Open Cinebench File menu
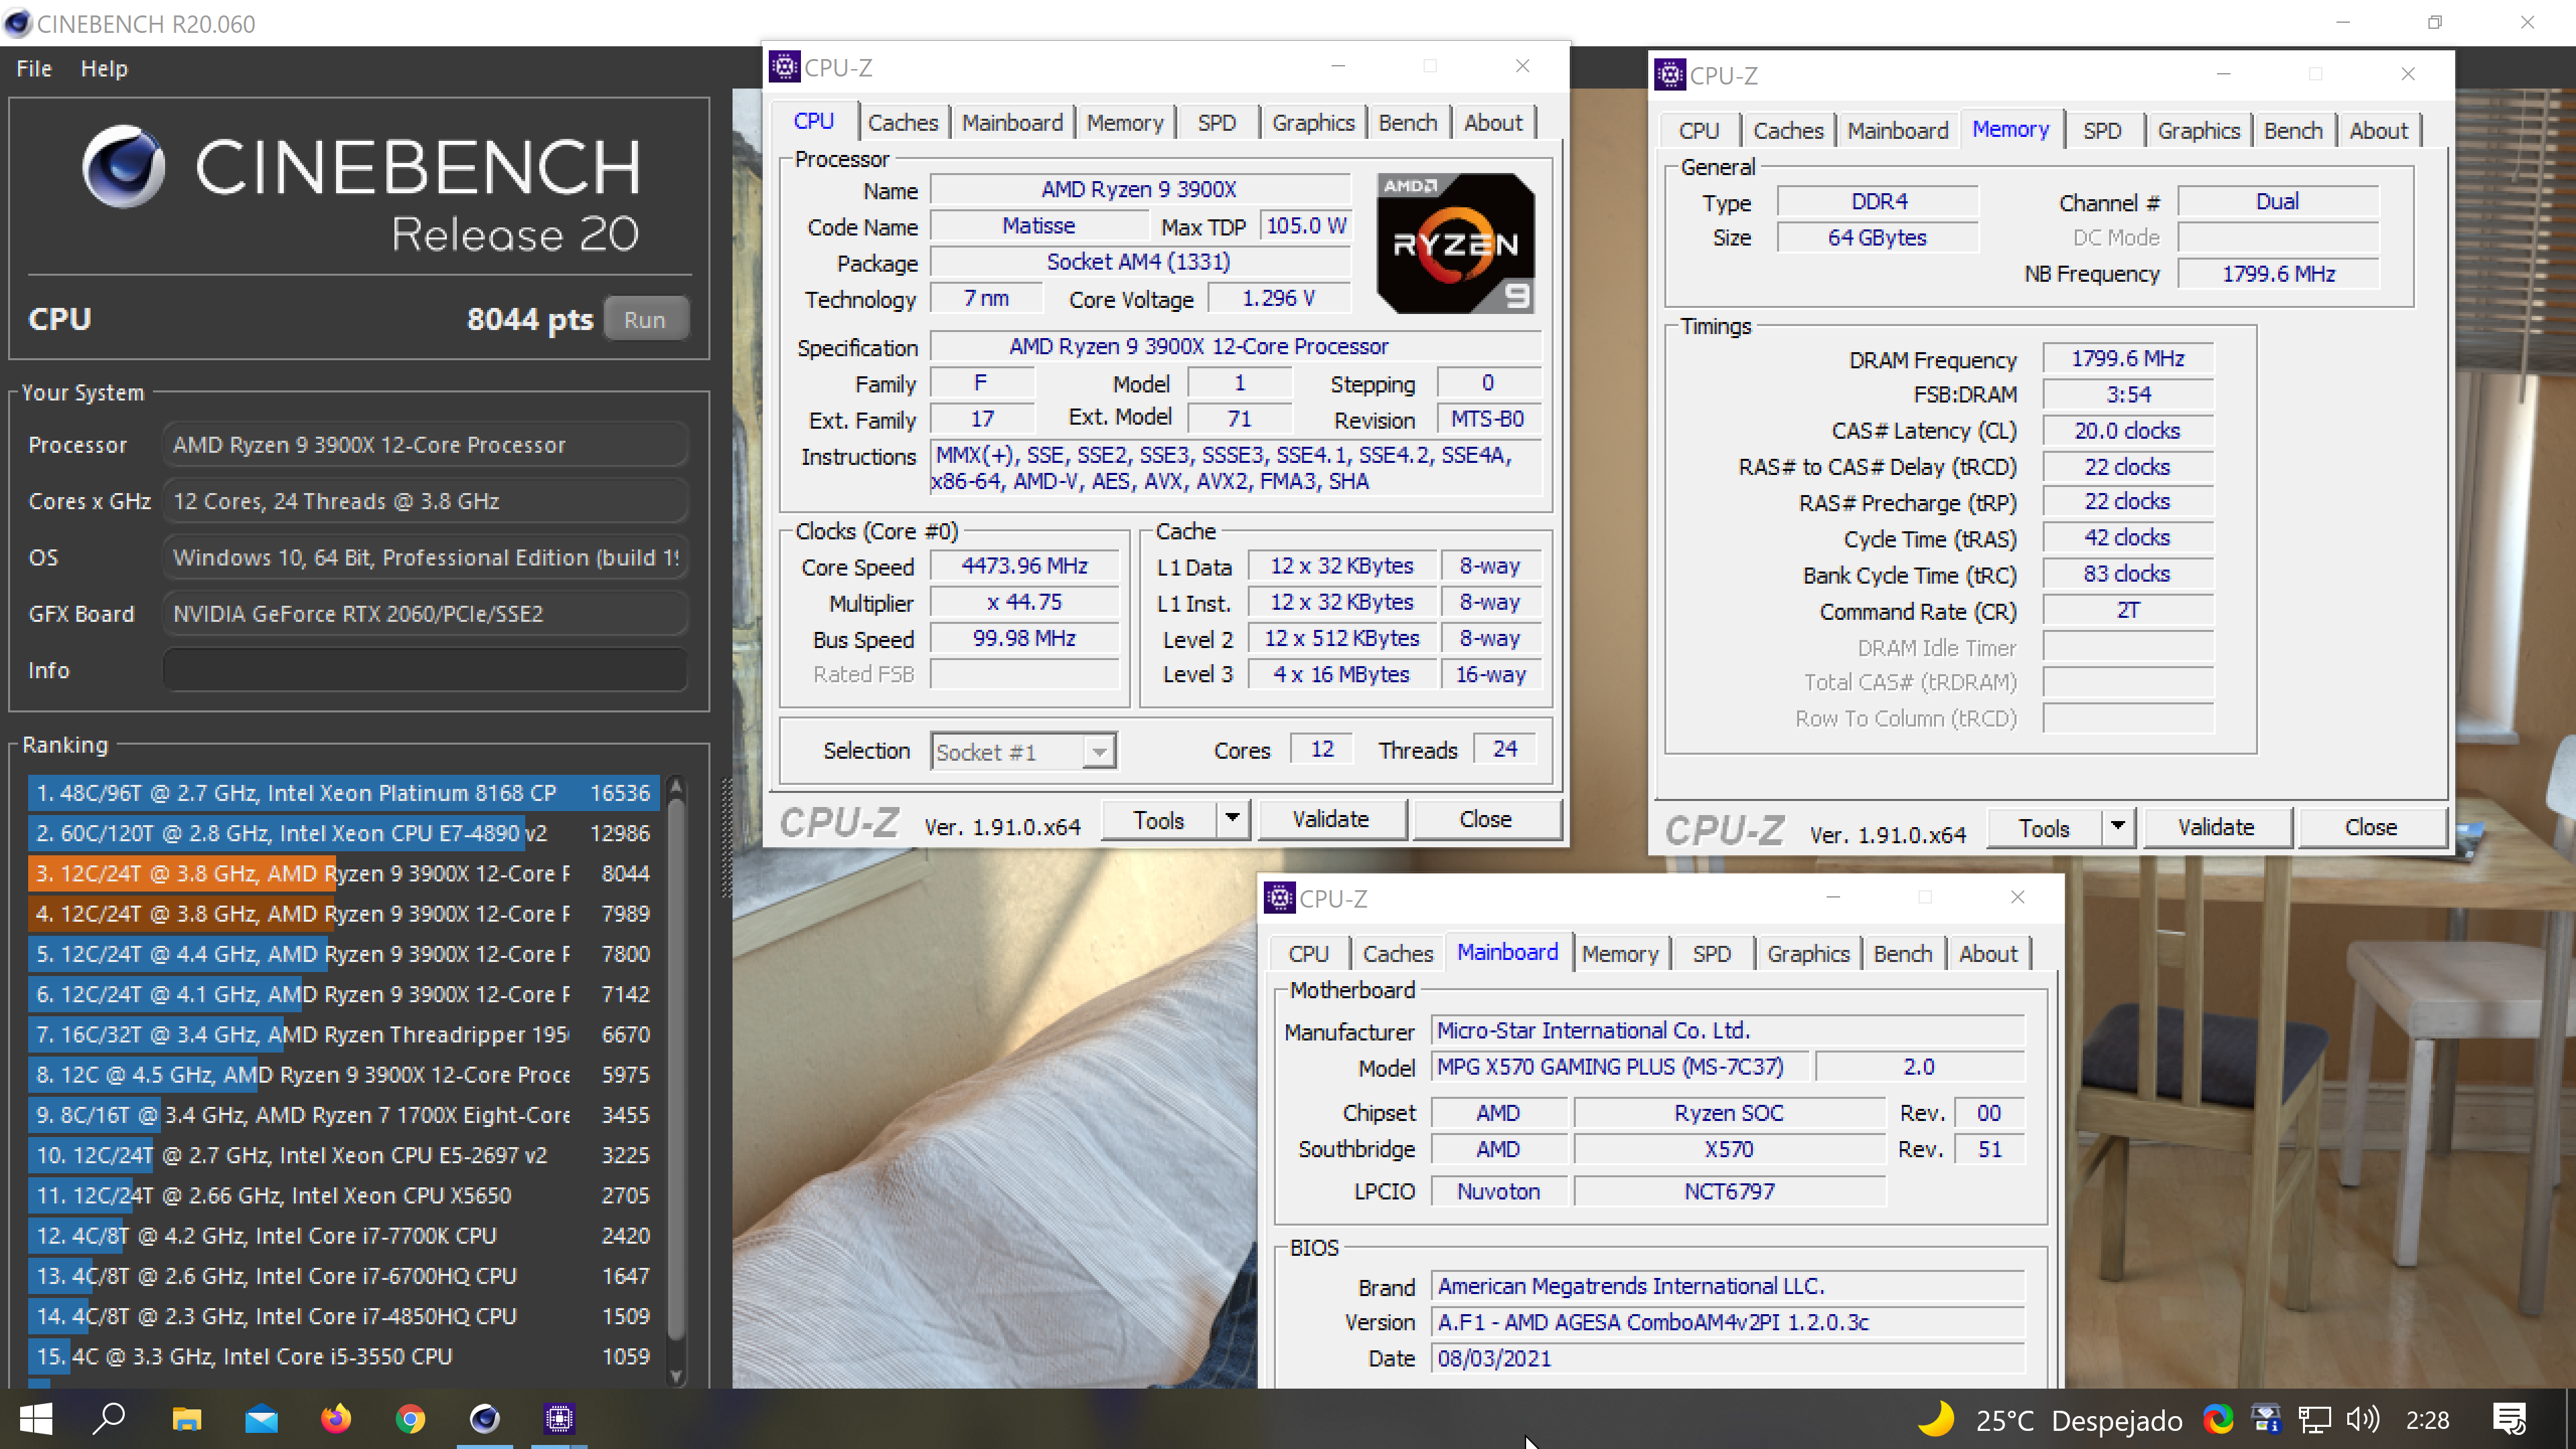2576x1449 pixels. coord(34,69)
